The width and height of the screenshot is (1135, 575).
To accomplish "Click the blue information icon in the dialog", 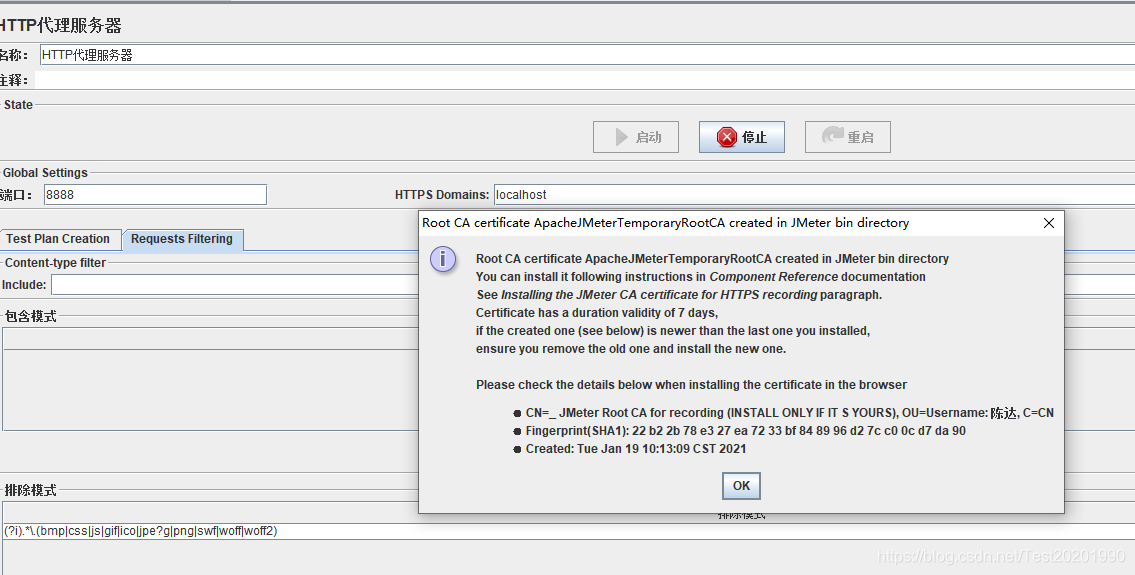I will (x=443, y=259).
